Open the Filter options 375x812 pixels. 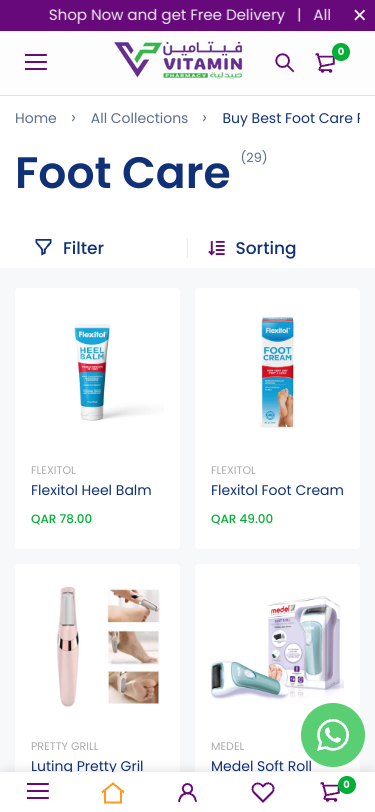69,248
